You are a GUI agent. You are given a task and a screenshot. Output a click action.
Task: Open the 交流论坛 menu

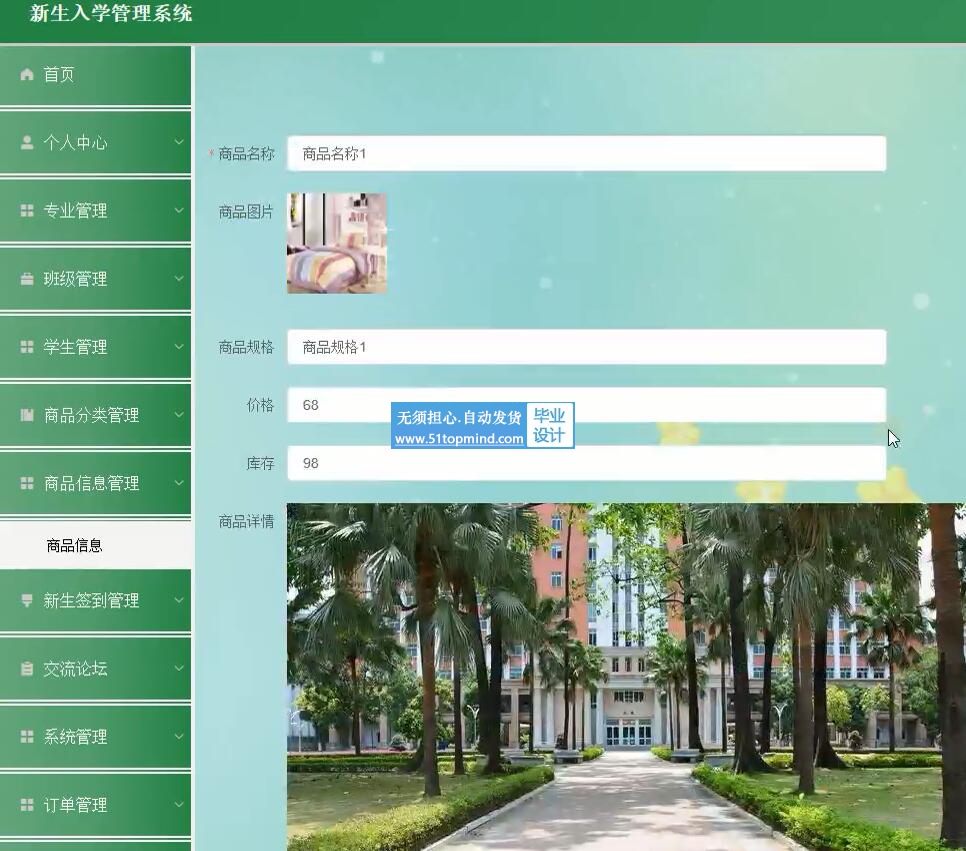tap(95, 669)
